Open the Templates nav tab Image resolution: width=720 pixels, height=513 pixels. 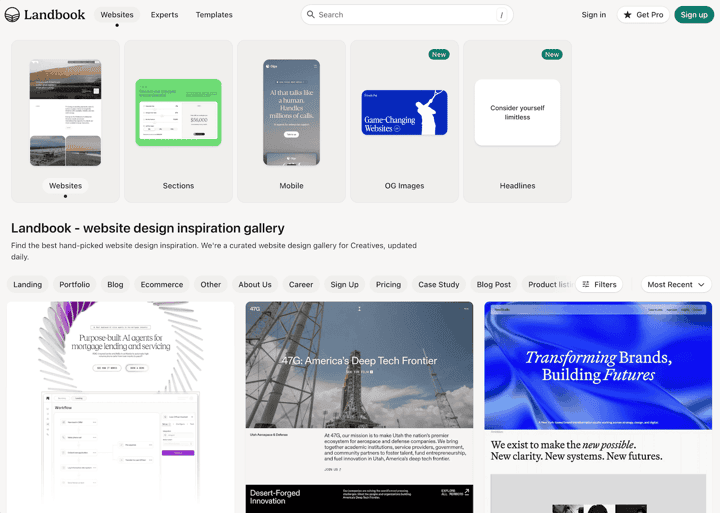coord(214,15)
